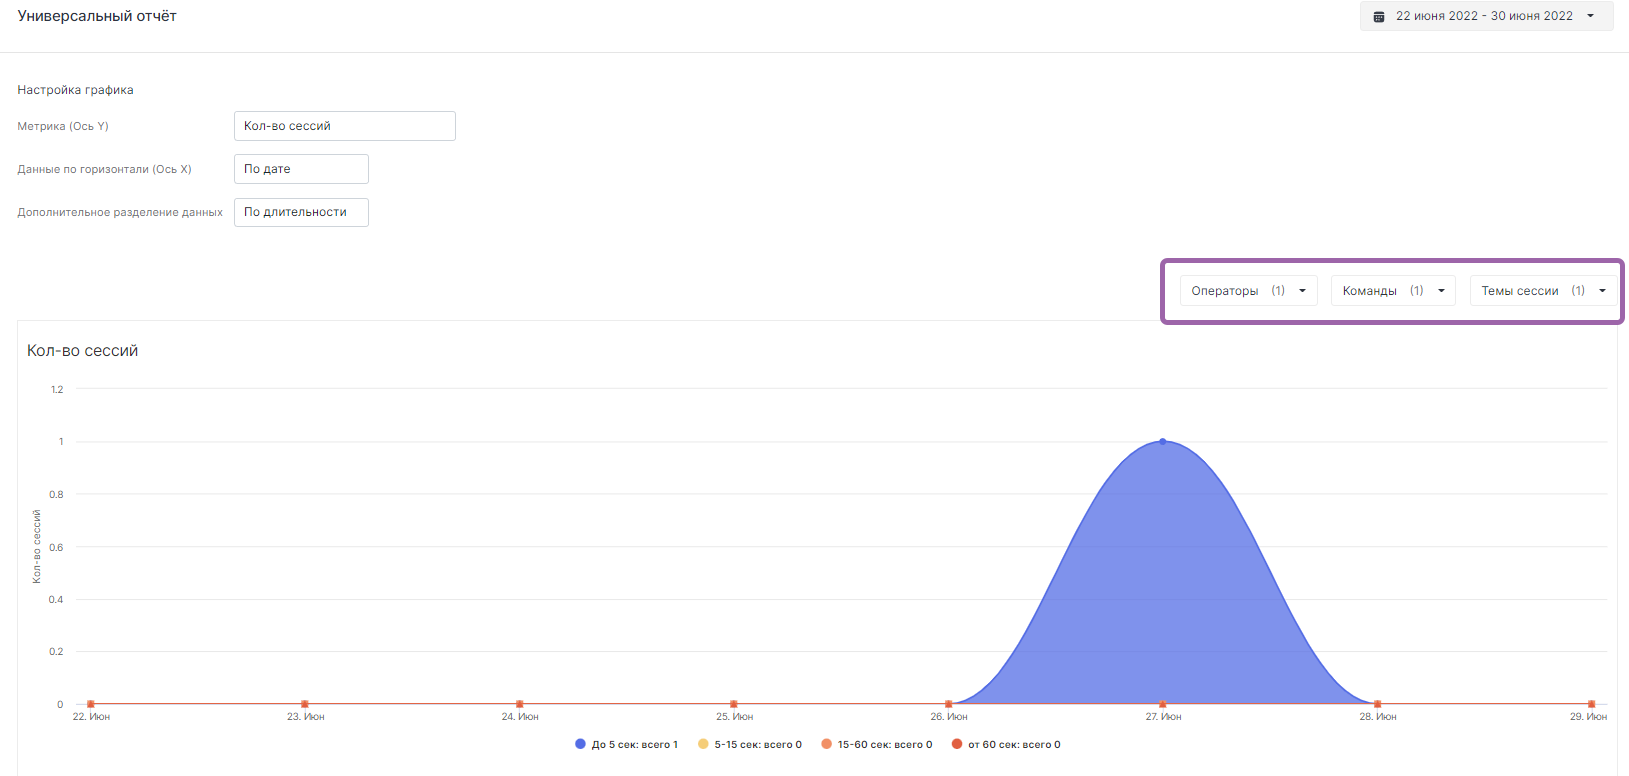
Task: Toggle the 15-60 сек legend series
Action: point(877,744)
